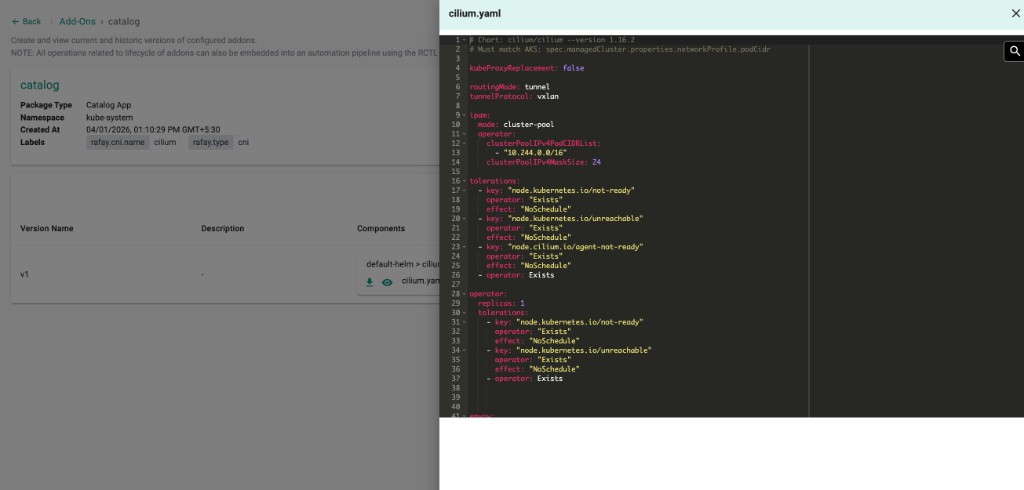The height and width of the screenshot is (490, 1024).
Task: Download the cilium.yaml component file
Action: click(369, 282)
